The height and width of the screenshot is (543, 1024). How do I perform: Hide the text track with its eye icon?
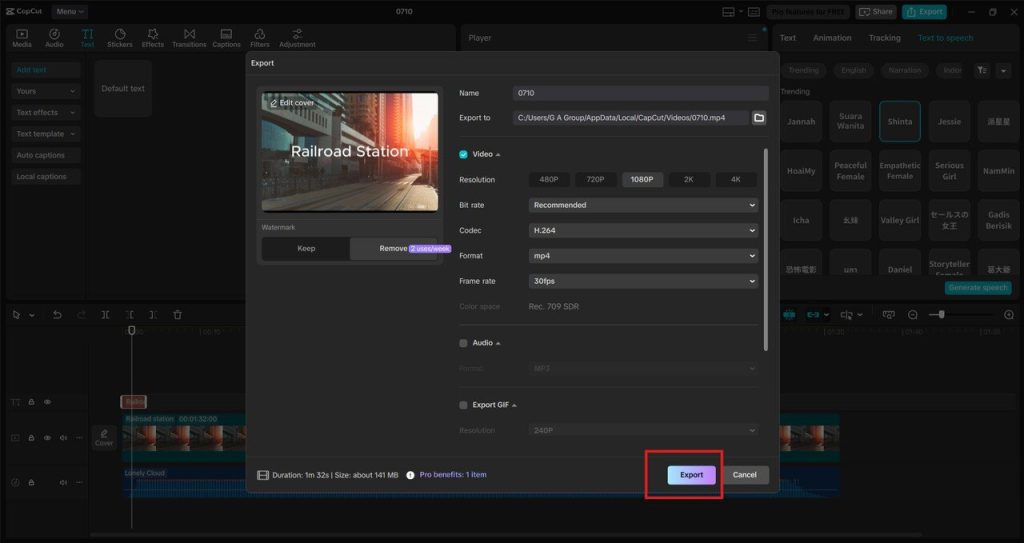[47, 402]
